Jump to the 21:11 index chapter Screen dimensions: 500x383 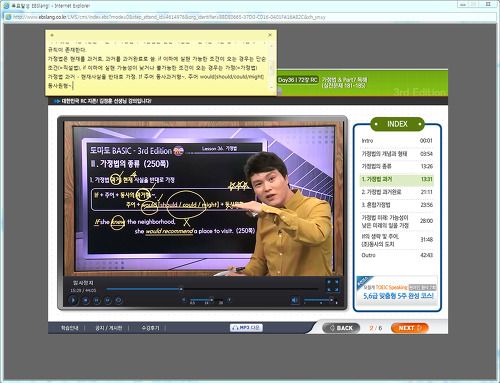(x=397, y=192)
